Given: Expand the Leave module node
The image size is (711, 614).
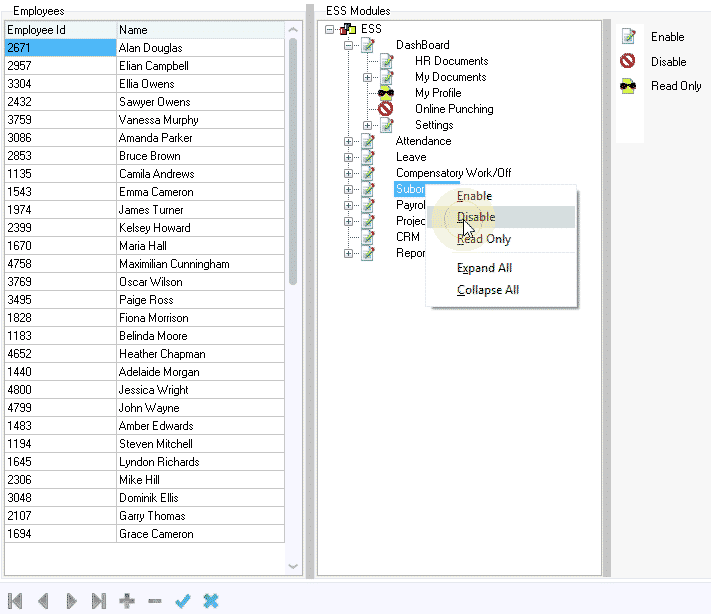Looking at the screenshot, I should 348,157.
